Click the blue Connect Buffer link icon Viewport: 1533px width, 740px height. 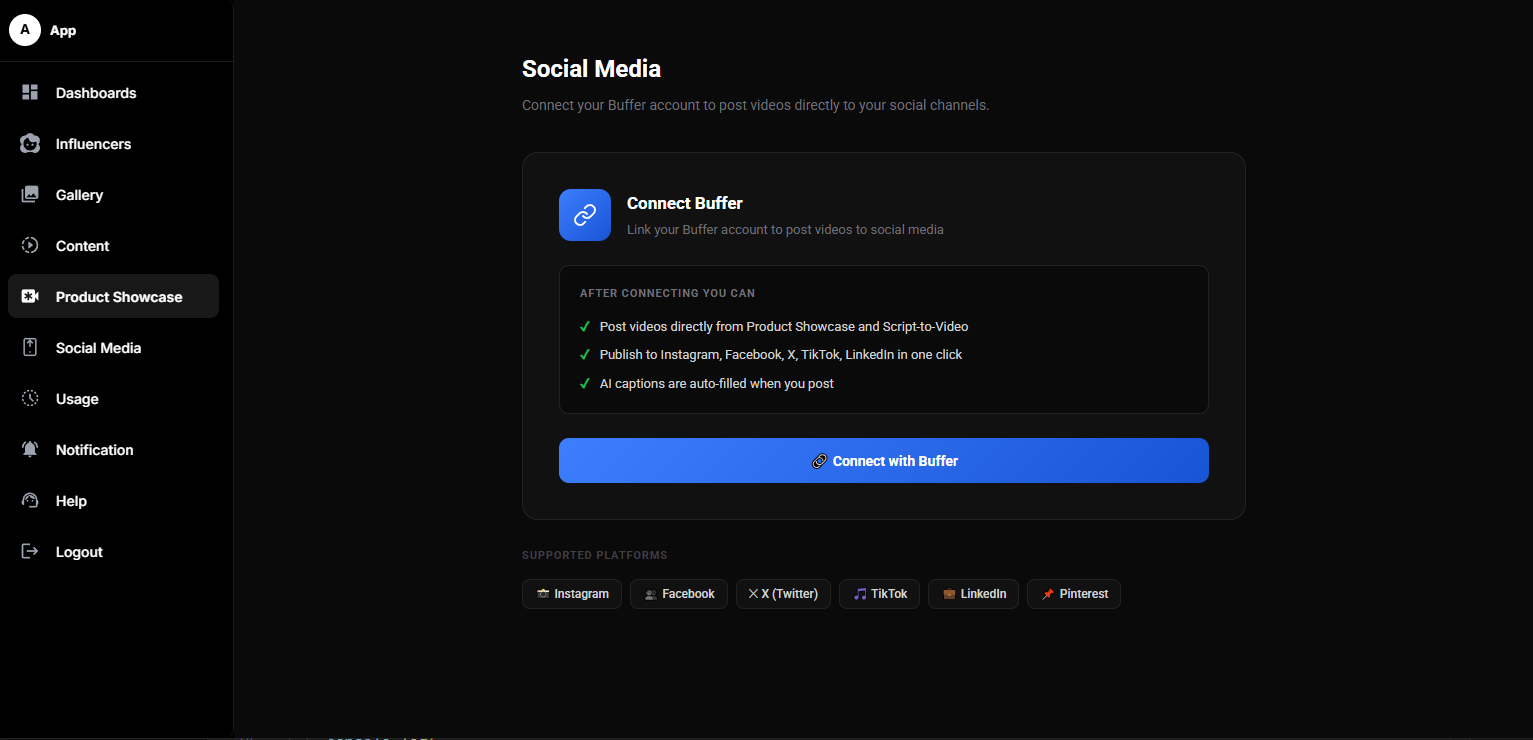coord(585,215)
